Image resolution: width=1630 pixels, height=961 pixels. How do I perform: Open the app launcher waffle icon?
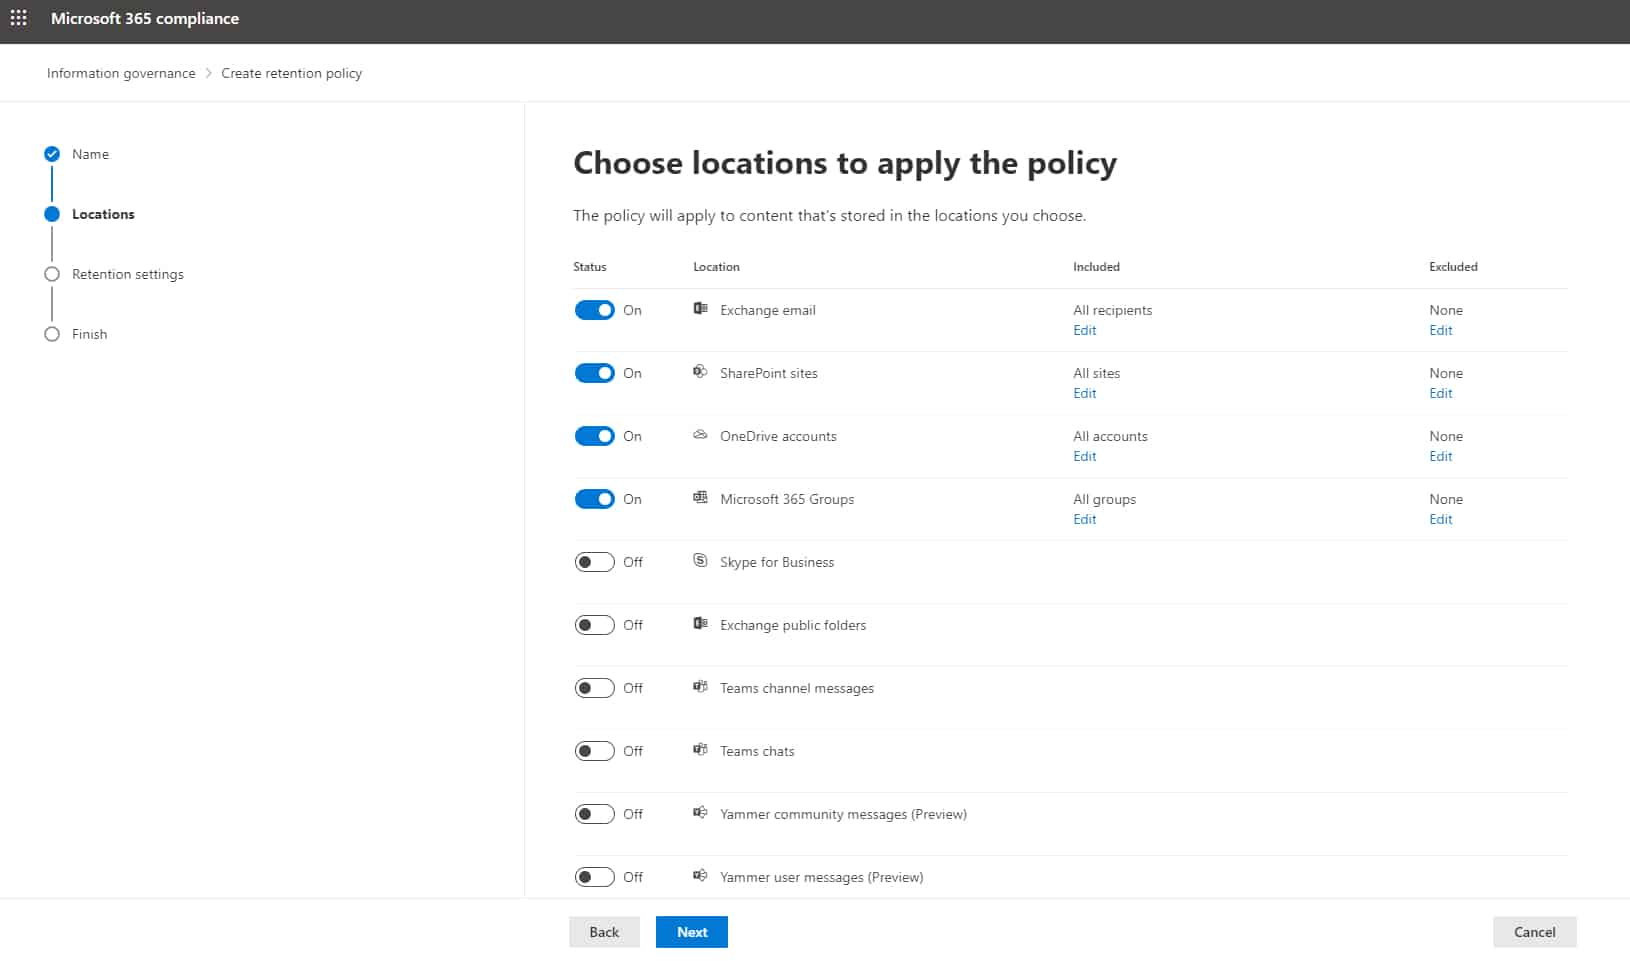(x=18, y=18)
